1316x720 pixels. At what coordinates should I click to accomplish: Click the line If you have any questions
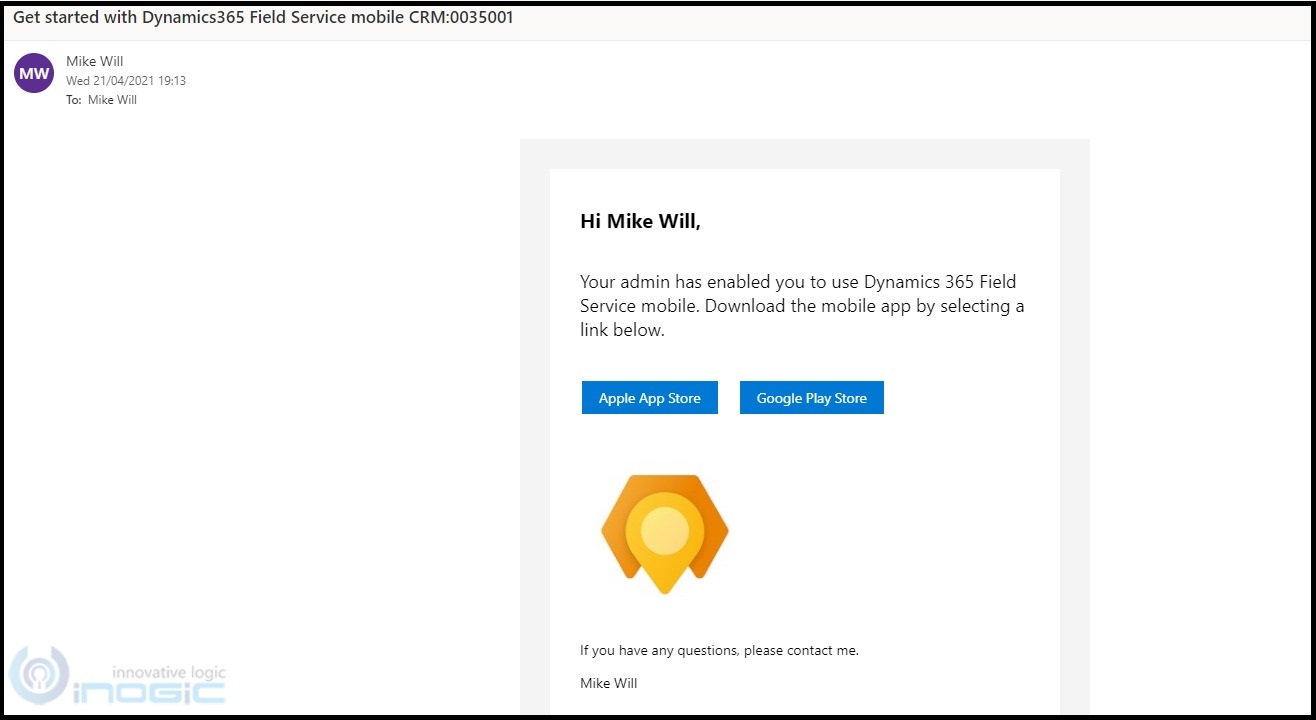(x=720, y=651)
